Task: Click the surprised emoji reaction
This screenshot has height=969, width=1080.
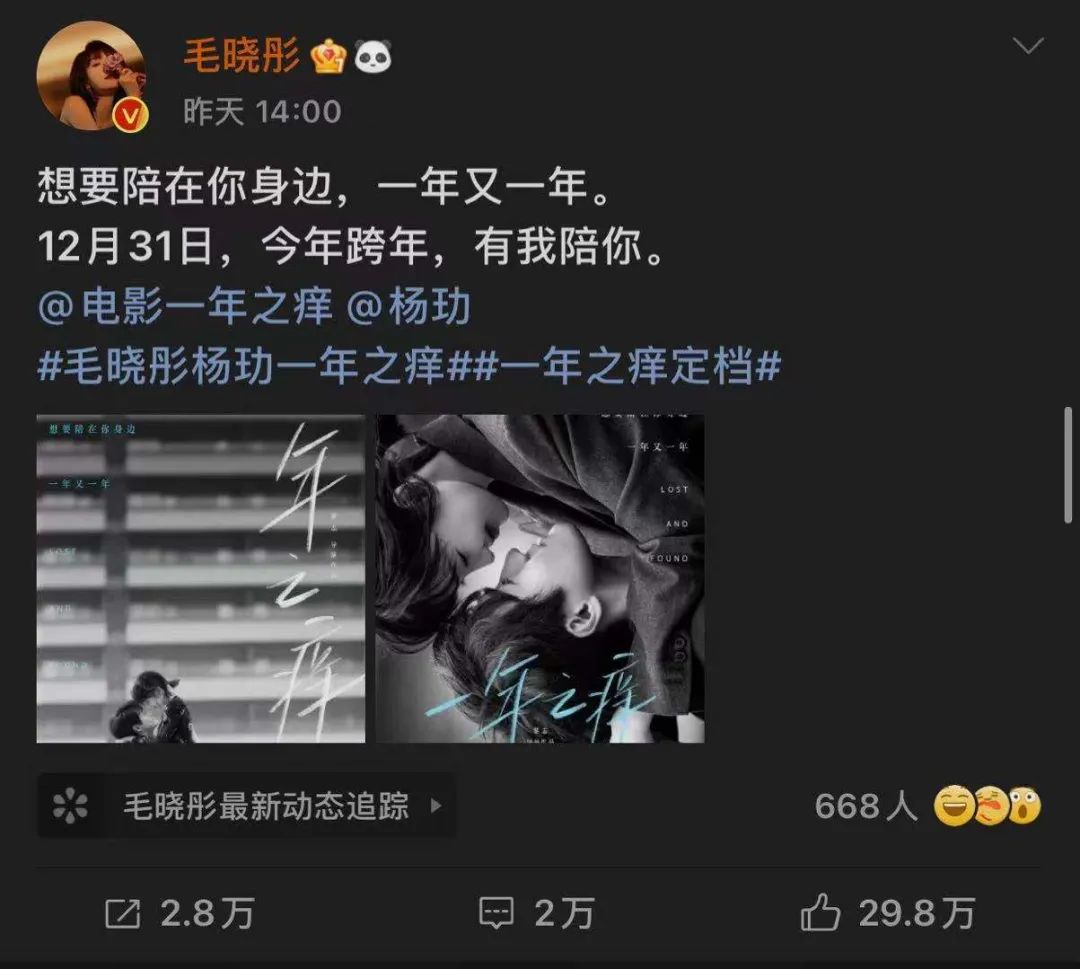Action: click(1025, 805)
